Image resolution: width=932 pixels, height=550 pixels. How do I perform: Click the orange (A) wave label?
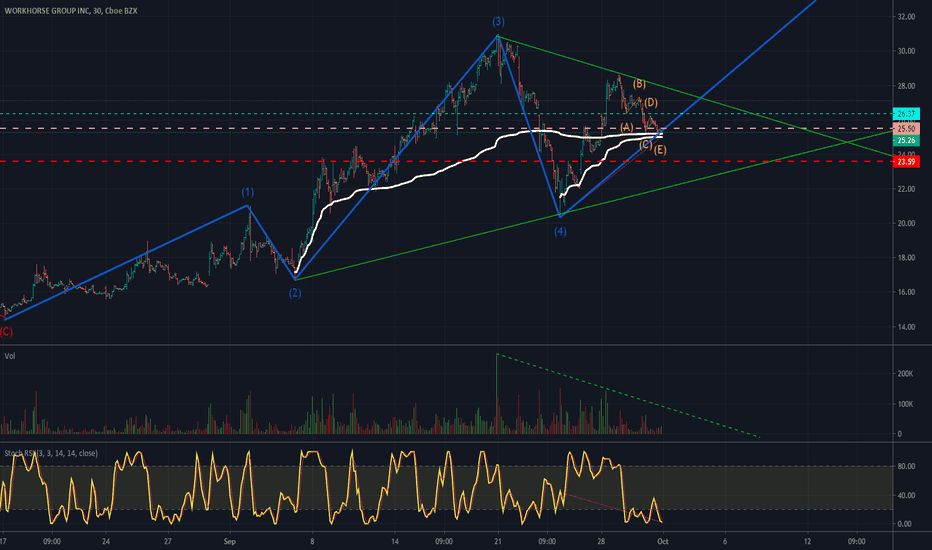pyautogui.click(x=626, y=127)
